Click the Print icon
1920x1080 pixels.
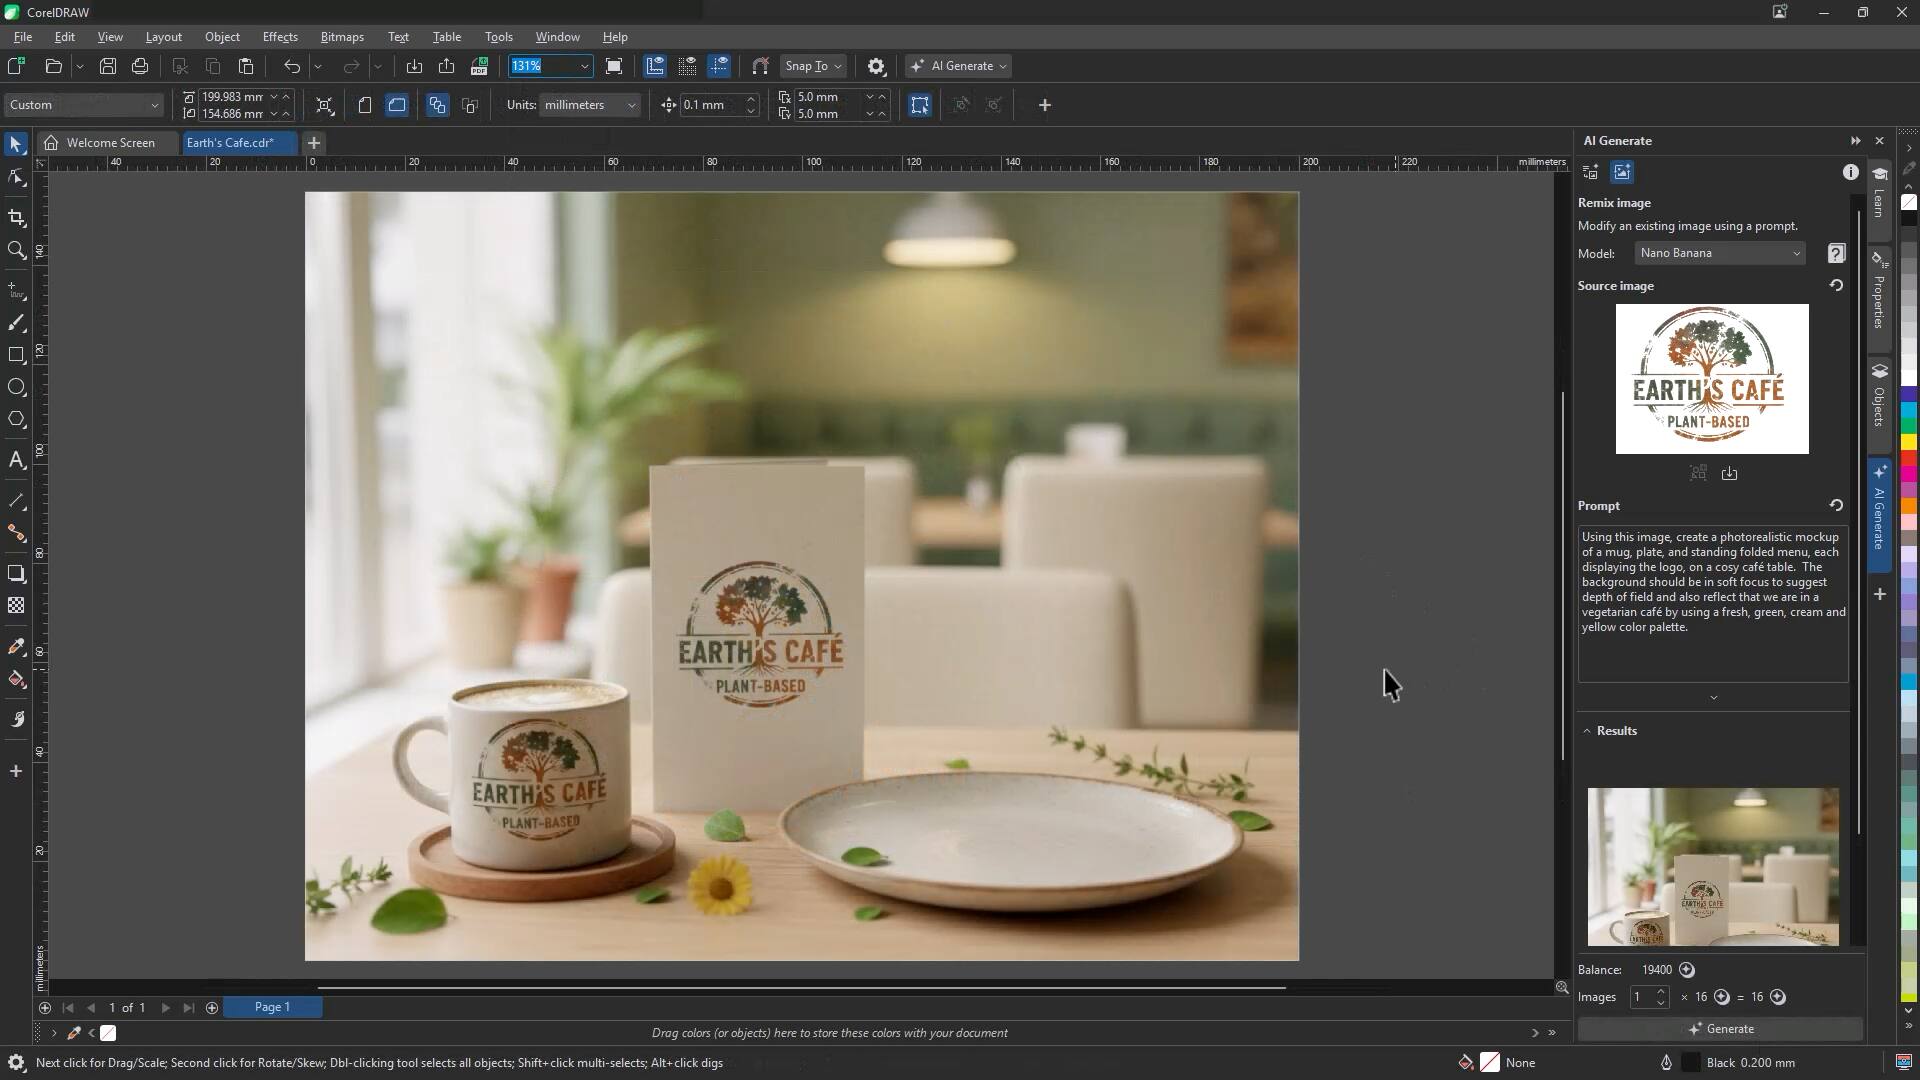[x=140, y=66]
